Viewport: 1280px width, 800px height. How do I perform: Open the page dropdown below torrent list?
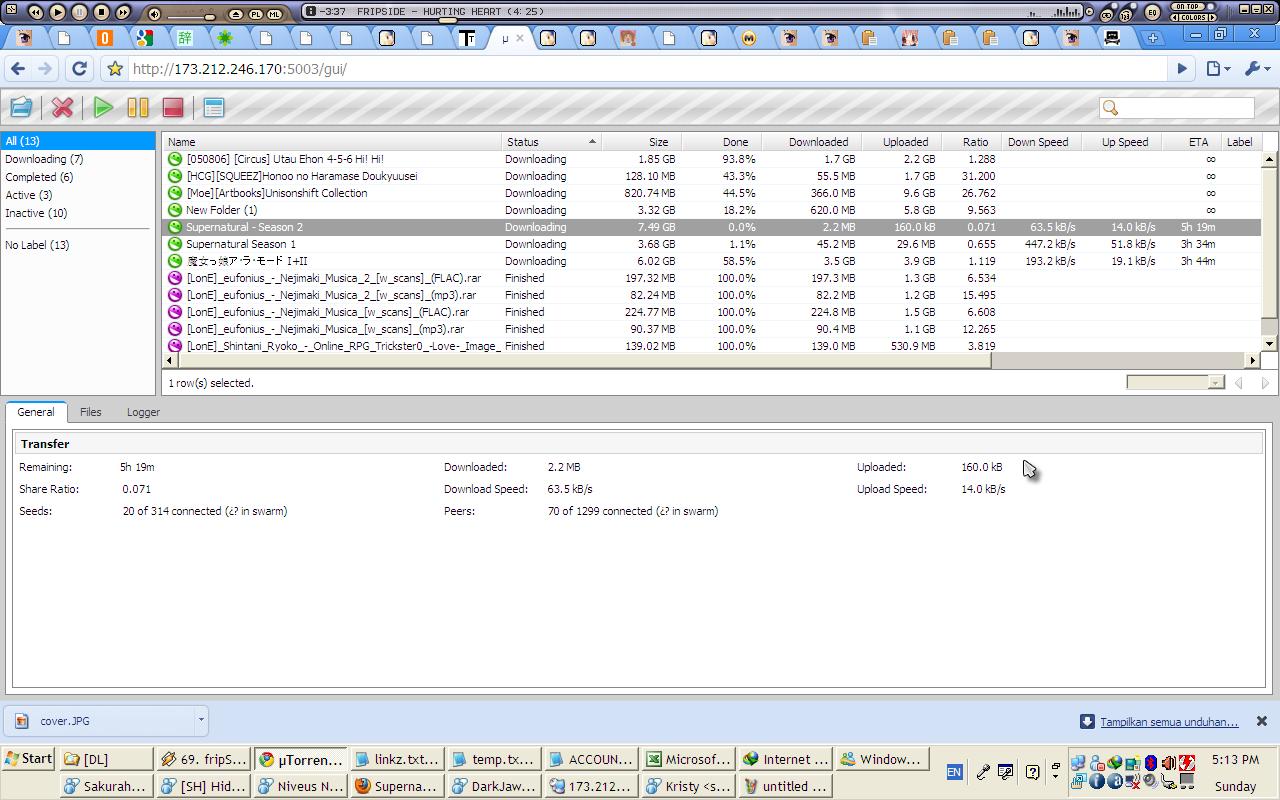[1175, 382]
